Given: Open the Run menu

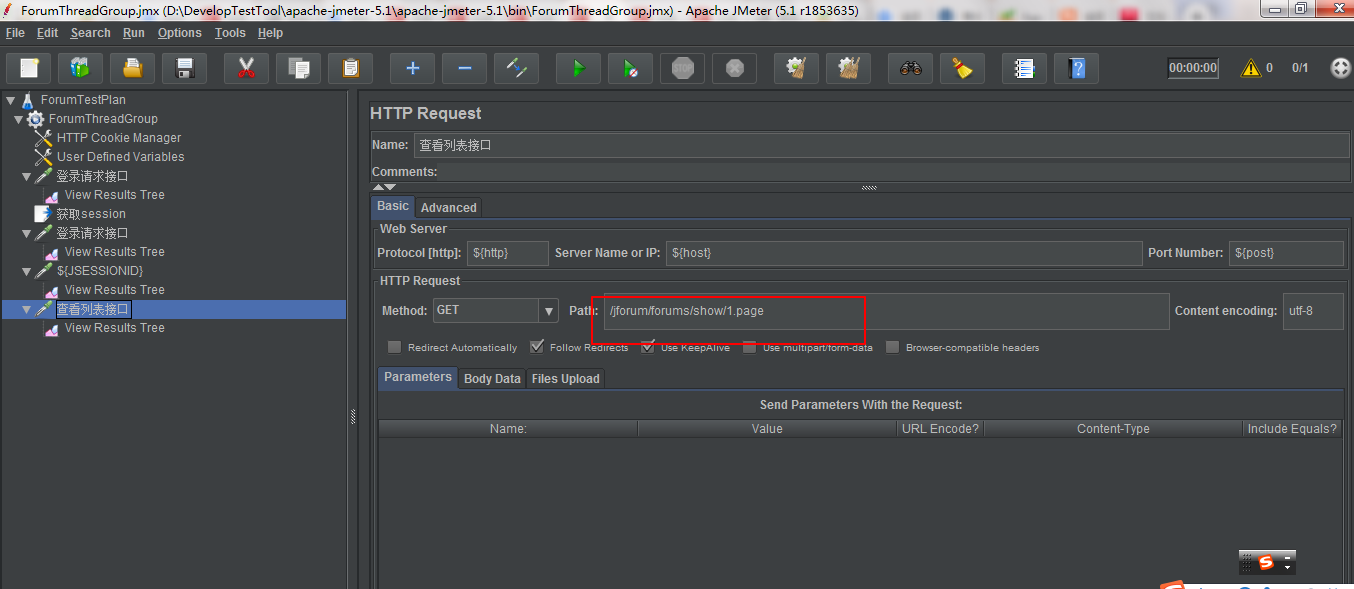Looking at the screenshot, I should (134, 33).
